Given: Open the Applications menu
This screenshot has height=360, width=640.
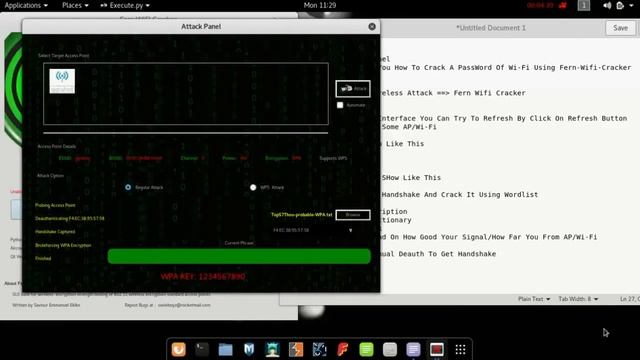Looking at the screenshot, I should tap(26, 5).
